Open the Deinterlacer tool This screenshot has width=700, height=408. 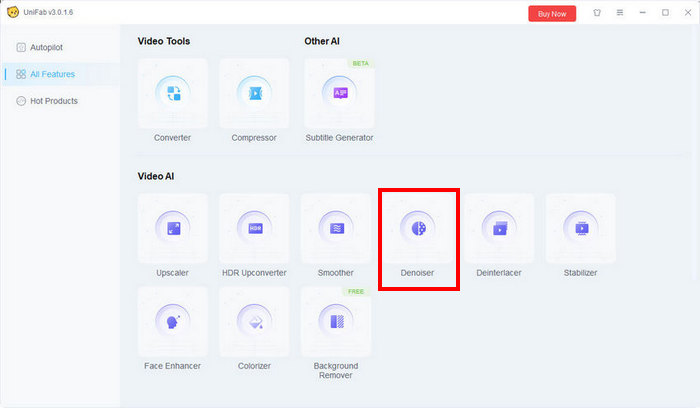[x=499, y=228]
